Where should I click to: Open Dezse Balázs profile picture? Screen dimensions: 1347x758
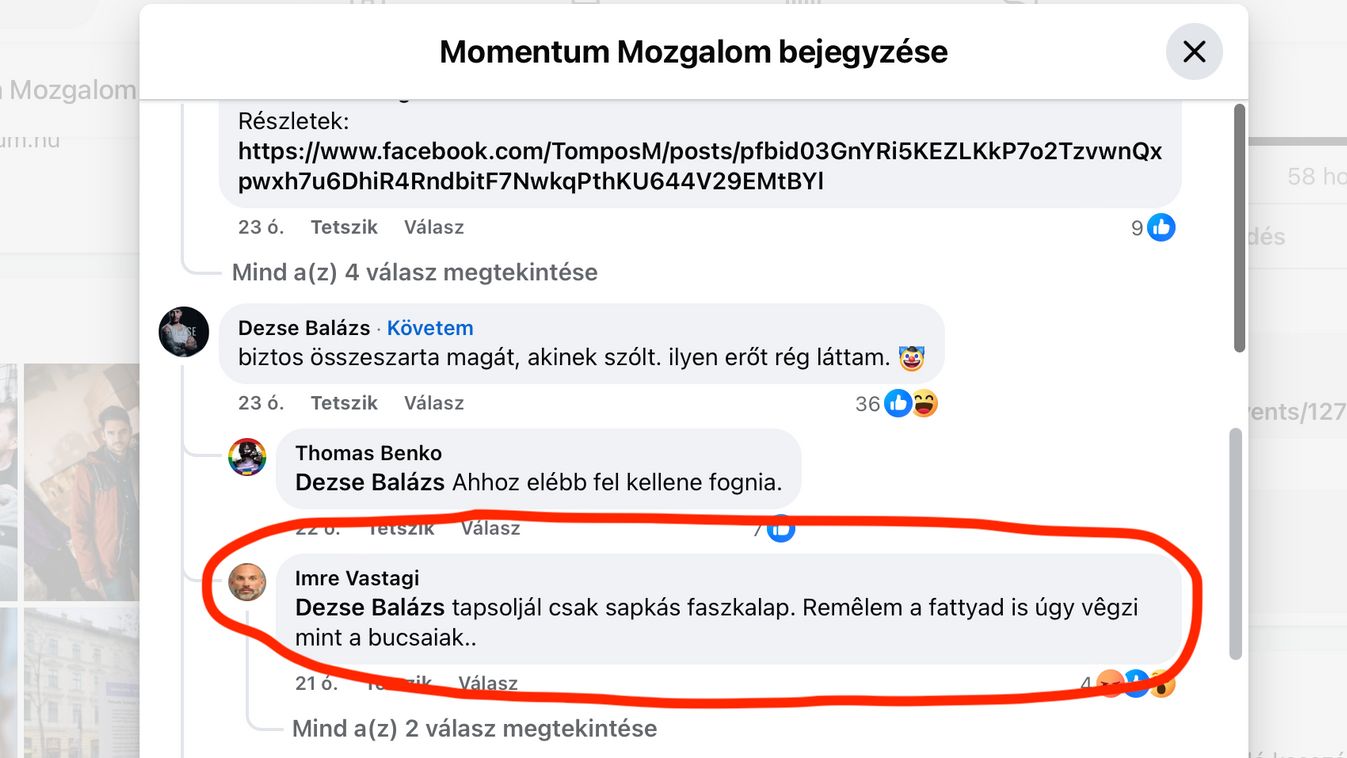(x=184, y=332)
